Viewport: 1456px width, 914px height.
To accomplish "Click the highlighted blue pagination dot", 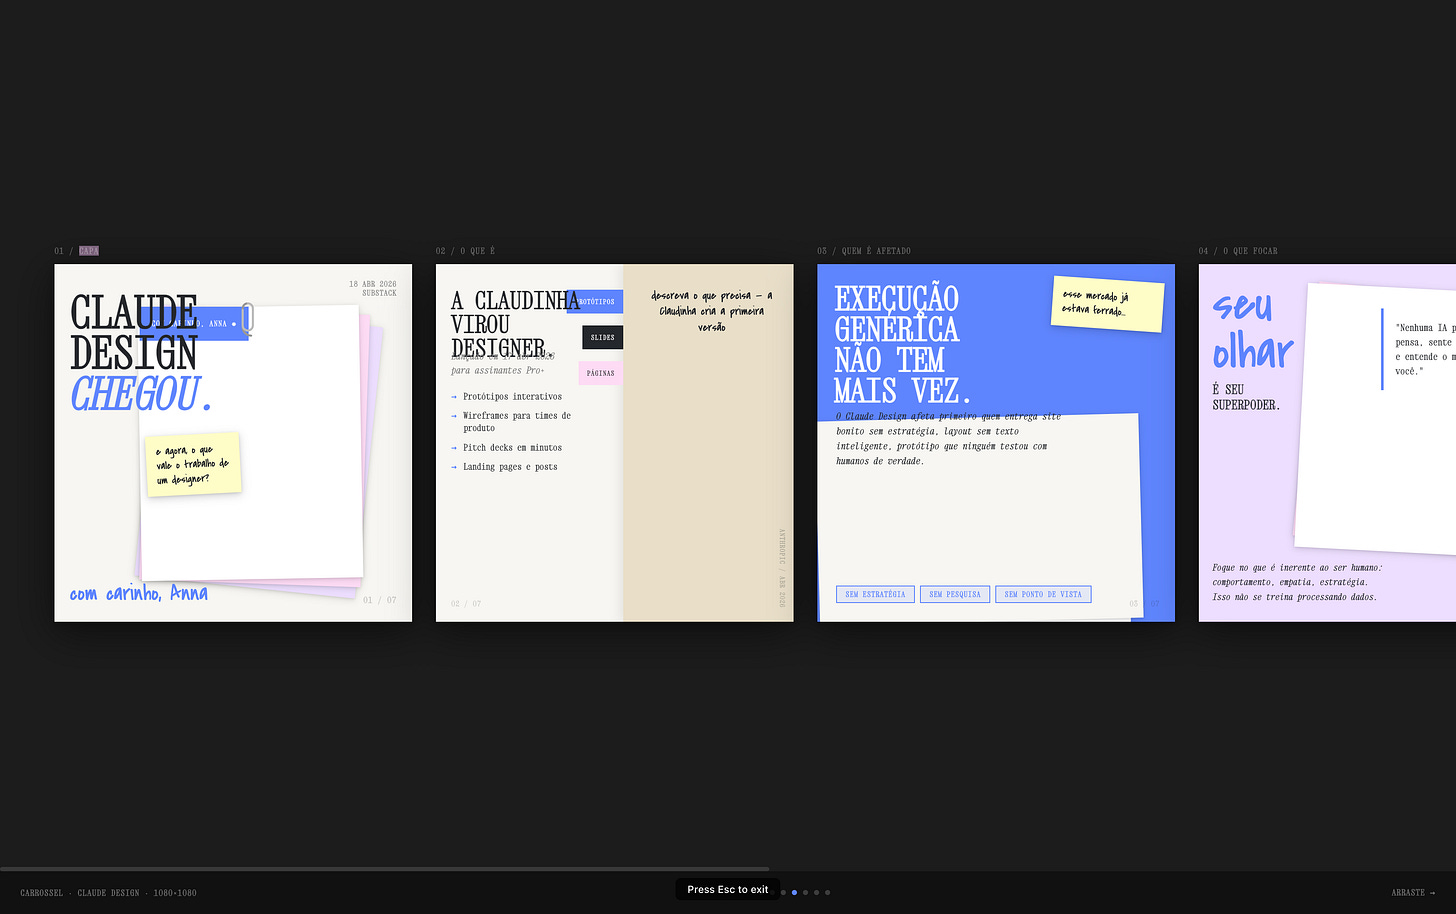I will pos(794,892).
